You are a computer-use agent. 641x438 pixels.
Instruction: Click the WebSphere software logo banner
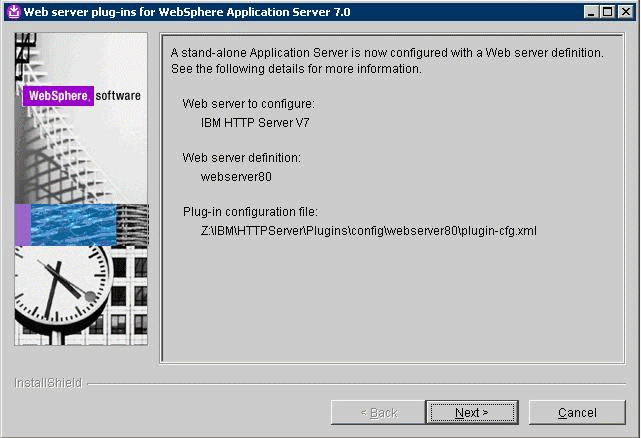coord(82,96)
